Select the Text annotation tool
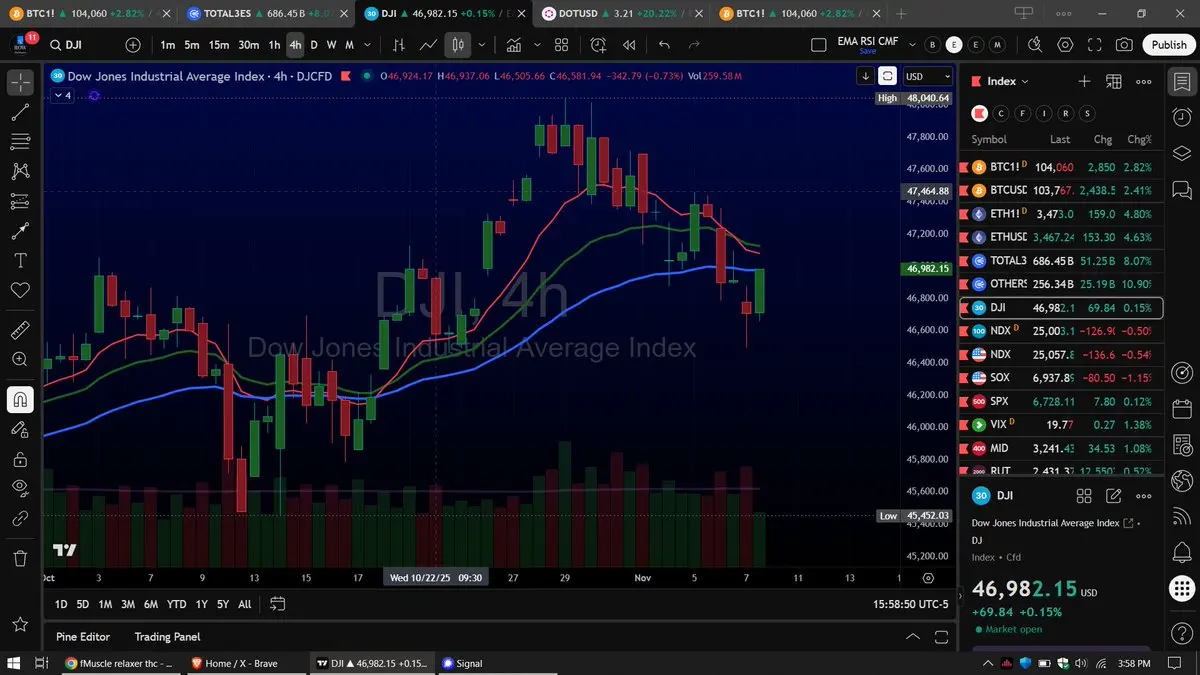Viewport: 1200px width, 675px height. point(20,260)
